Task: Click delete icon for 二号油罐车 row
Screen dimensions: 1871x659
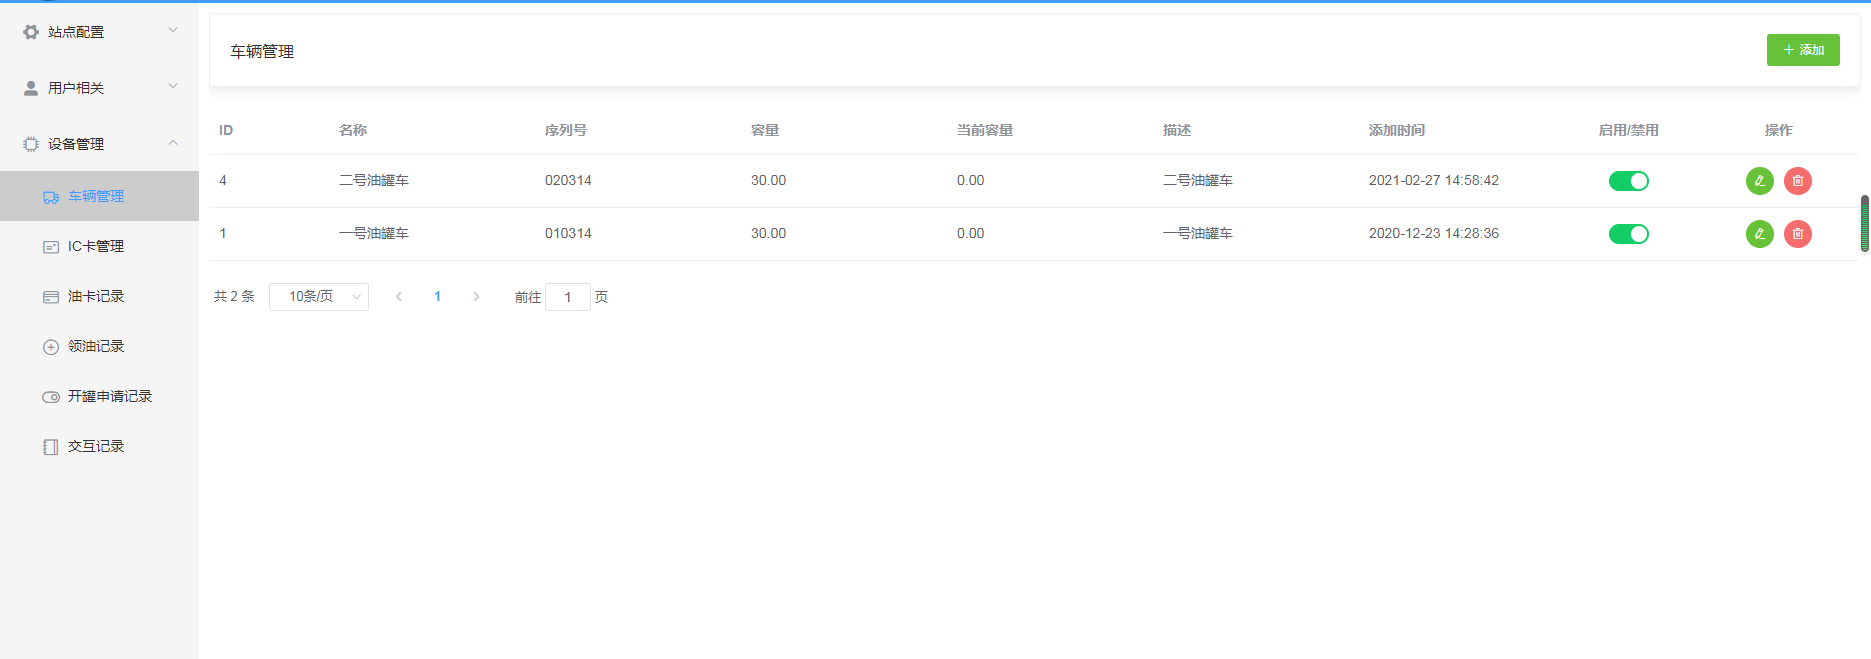Action: click(1797, 181)
